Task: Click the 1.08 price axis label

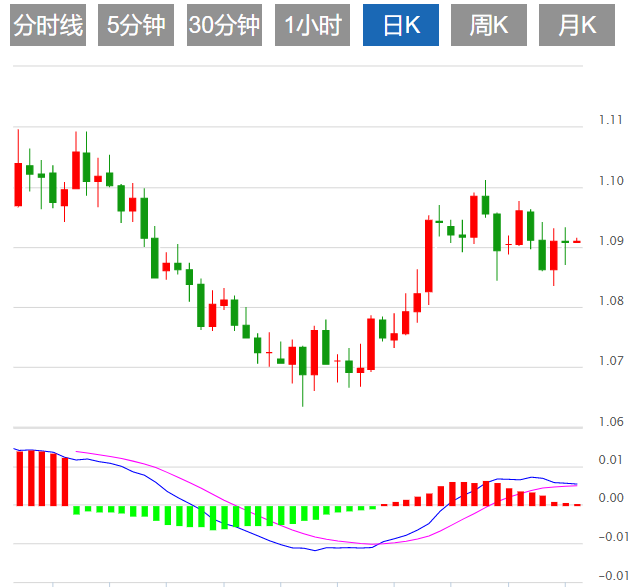Action: 610,301
